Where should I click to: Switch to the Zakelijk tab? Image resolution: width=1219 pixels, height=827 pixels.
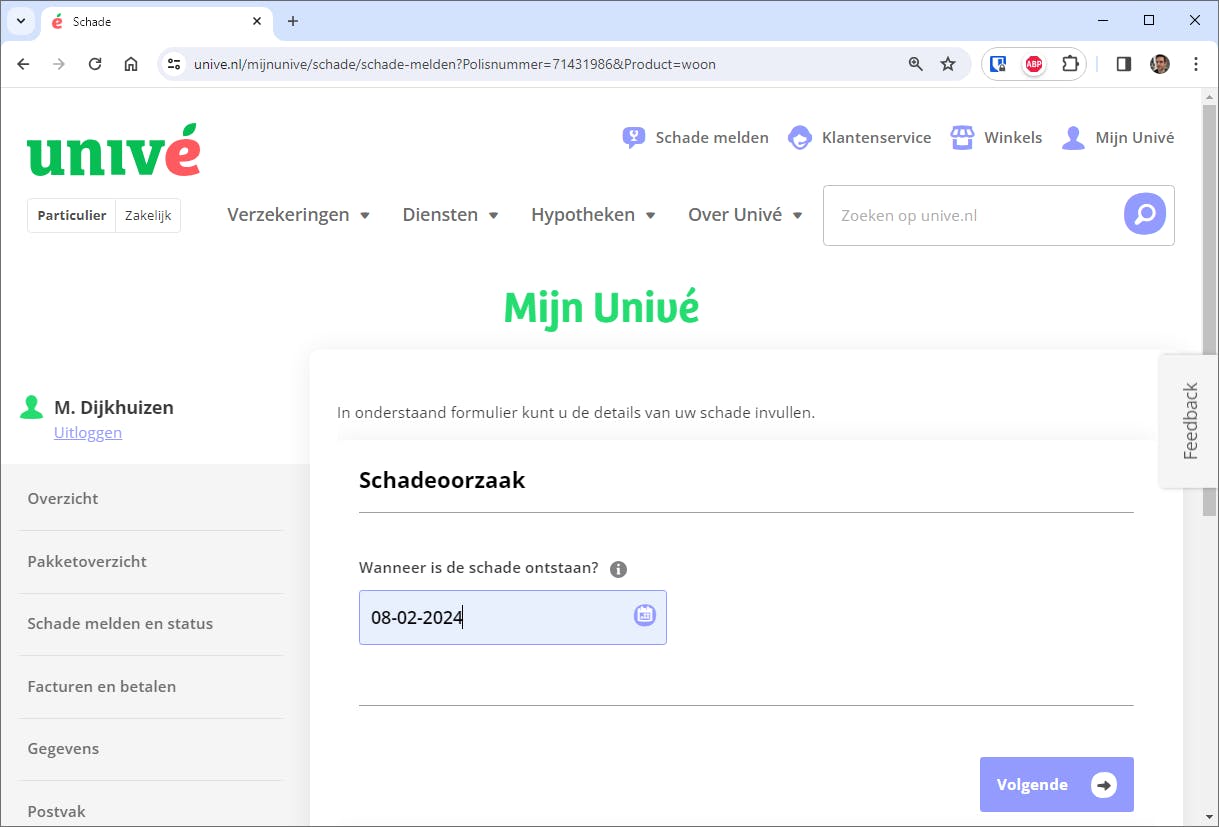point(147,214)
